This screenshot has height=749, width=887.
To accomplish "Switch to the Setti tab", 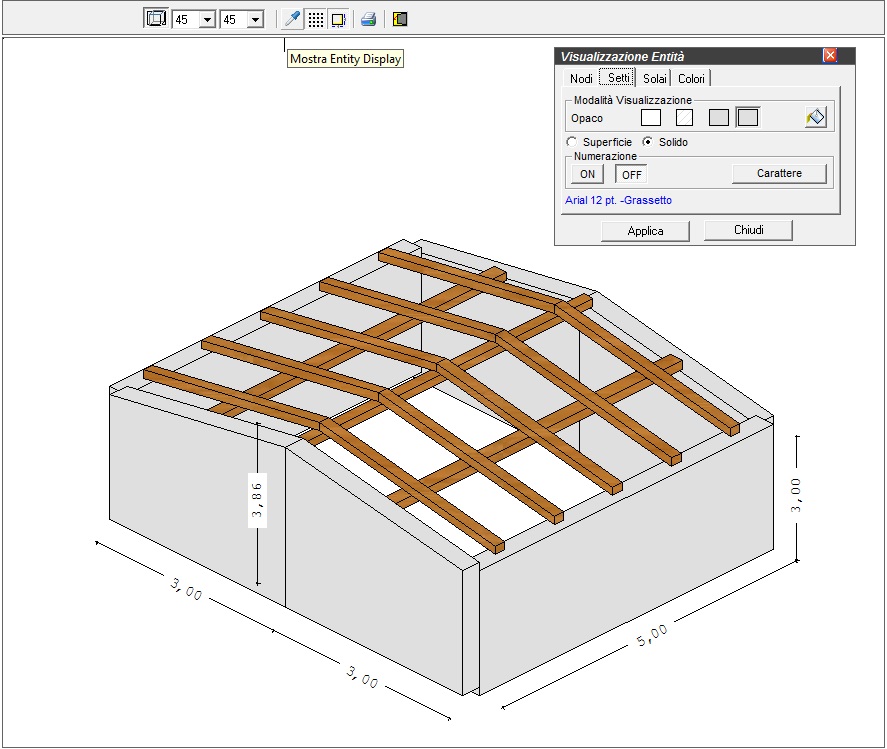I will coord(618,78).
